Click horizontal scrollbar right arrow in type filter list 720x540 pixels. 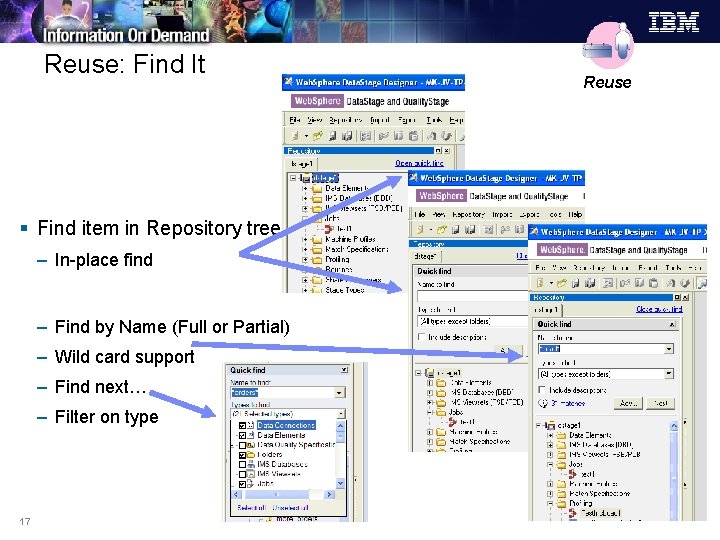(329, 495)
